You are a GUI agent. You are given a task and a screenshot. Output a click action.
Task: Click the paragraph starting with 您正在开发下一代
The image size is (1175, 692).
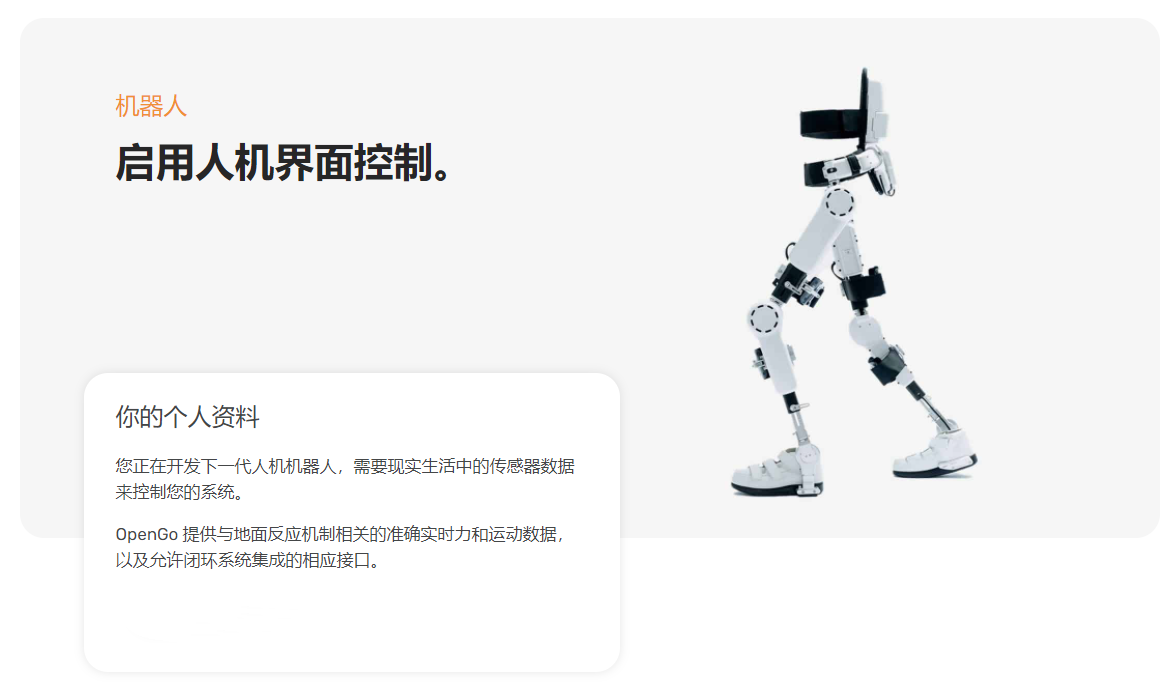pyautogui.click(x=345, y=479)
